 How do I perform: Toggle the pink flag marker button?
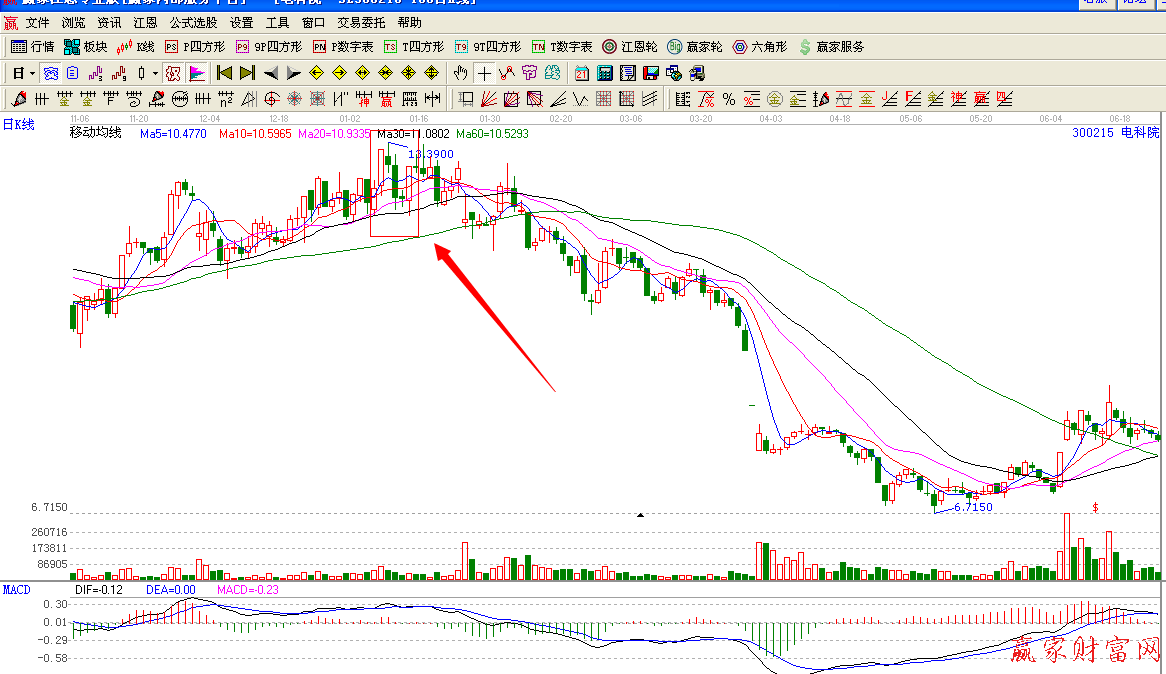click(x=197, y=73)
